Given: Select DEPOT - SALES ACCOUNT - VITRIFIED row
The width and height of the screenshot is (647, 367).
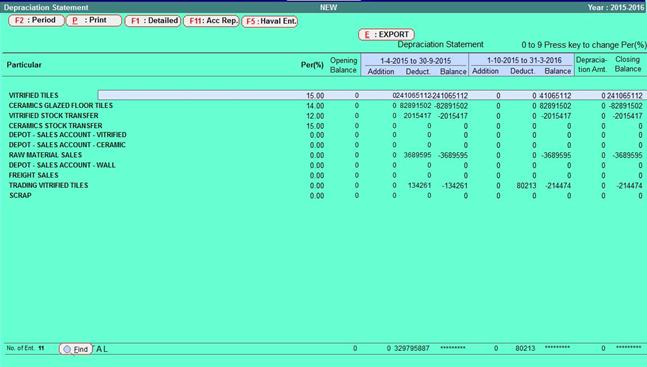Looking at the screenshot, I should 325,135.
